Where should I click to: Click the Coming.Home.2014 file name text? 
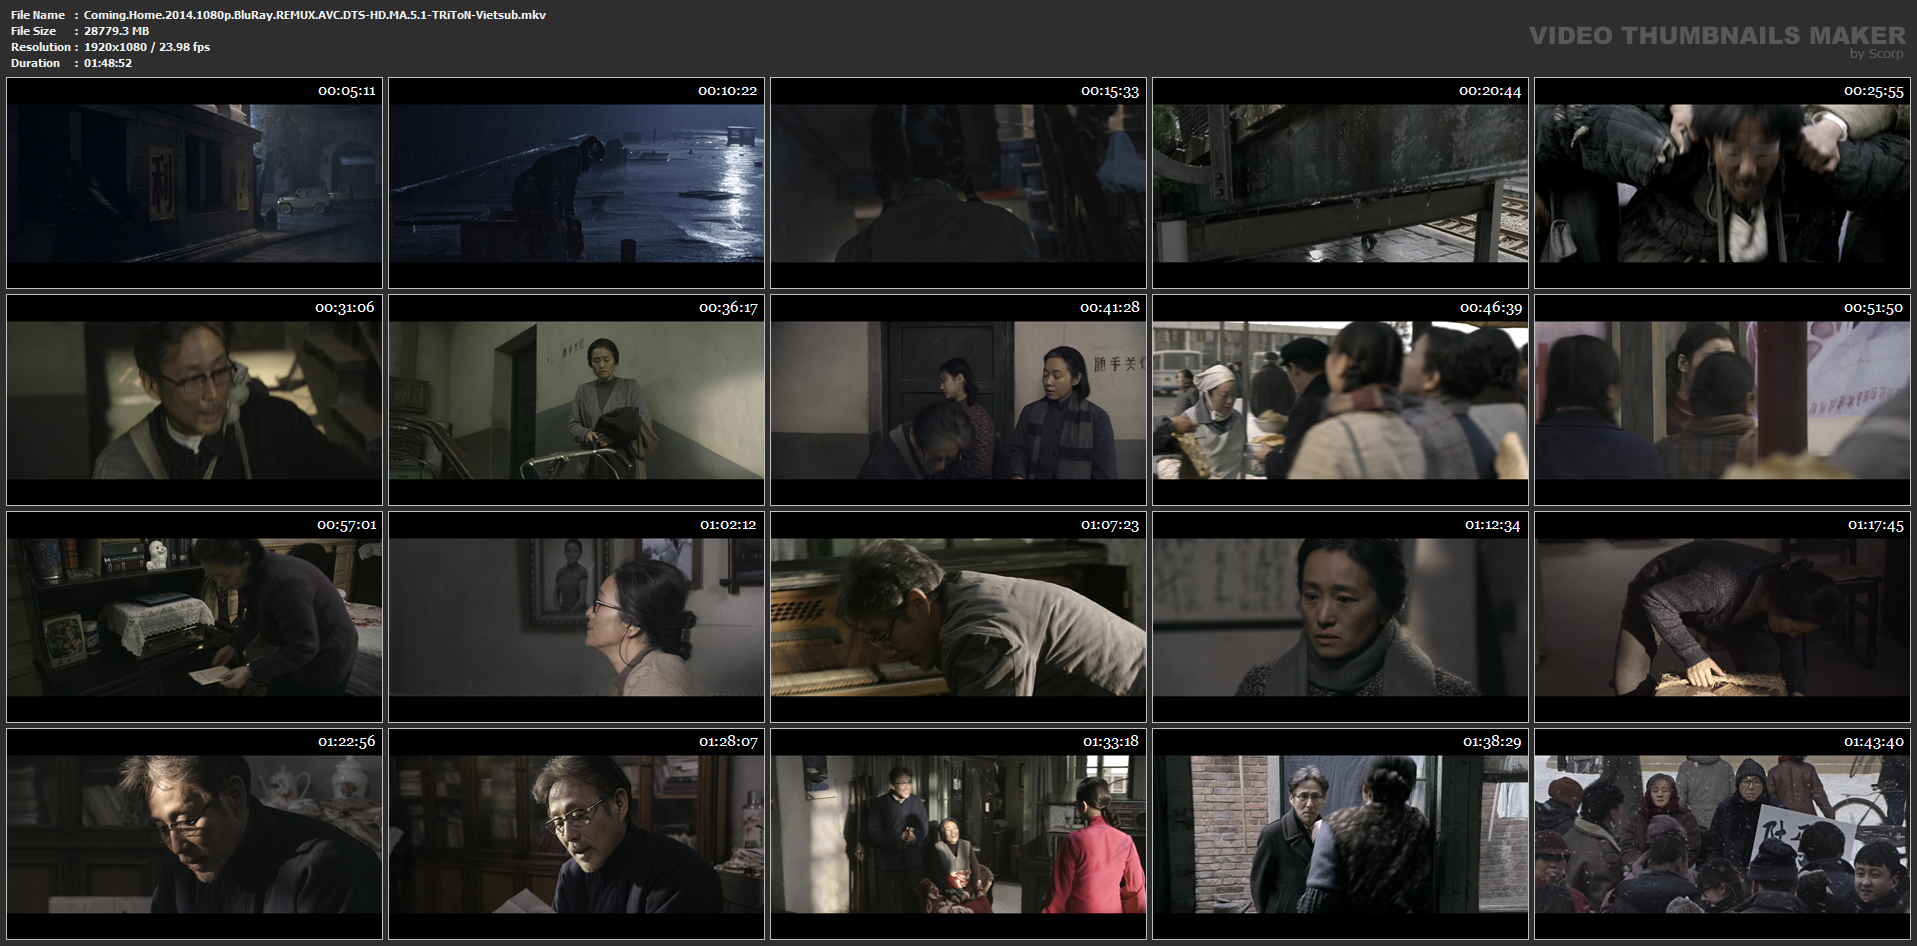point(315,15)
